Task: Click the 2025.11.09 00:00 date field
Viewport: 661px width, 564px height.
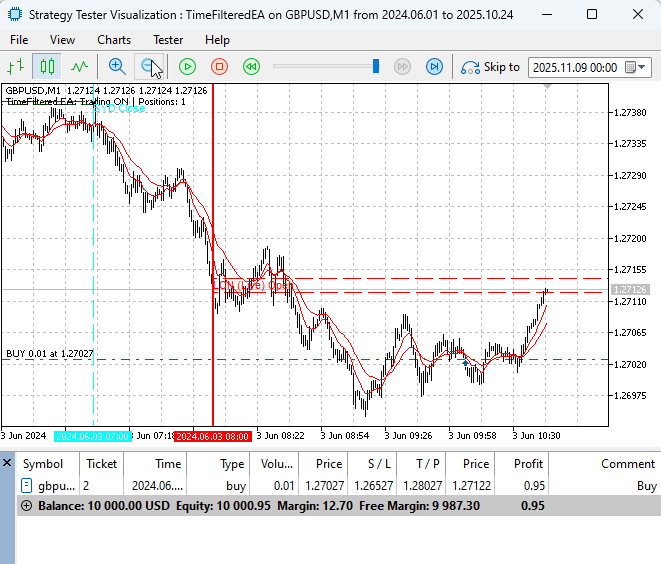Action: click(575, 67)
